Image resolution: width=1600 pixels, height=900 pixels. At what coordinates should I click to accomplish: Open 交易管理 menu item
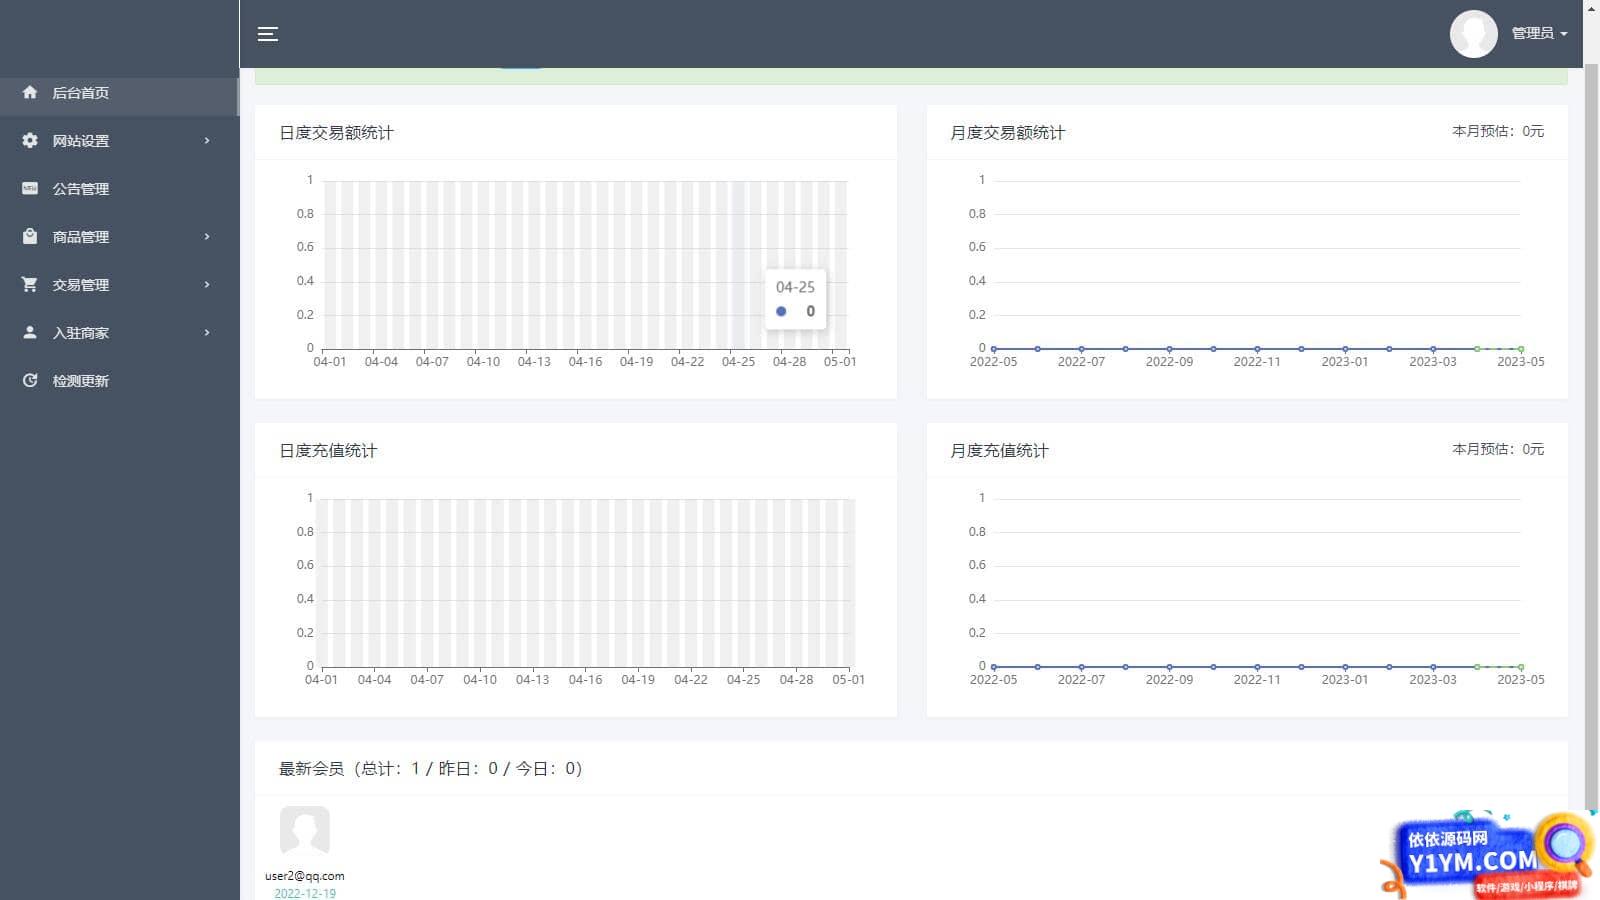coord(119,285)
